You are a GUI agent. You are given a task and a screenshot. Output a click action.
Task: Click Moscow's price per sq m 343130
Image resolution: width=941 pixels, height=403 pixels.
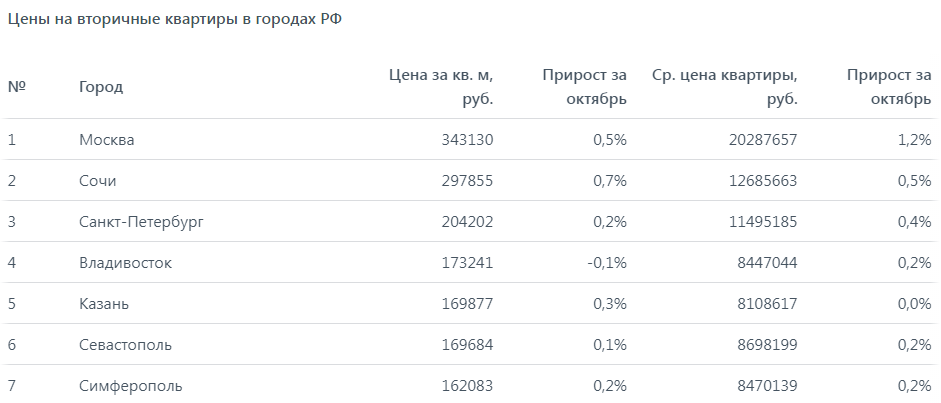(x=467, y=140)
